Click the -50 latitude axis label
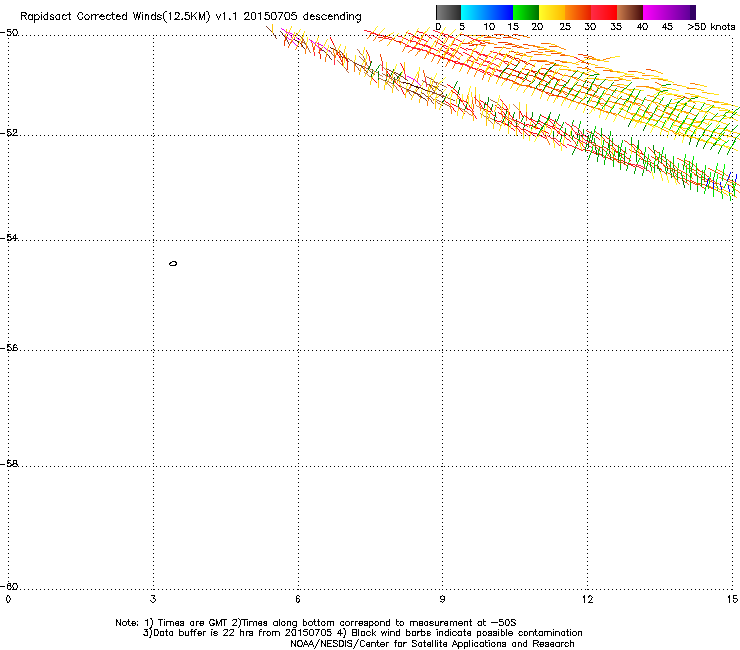 (9, 33)
